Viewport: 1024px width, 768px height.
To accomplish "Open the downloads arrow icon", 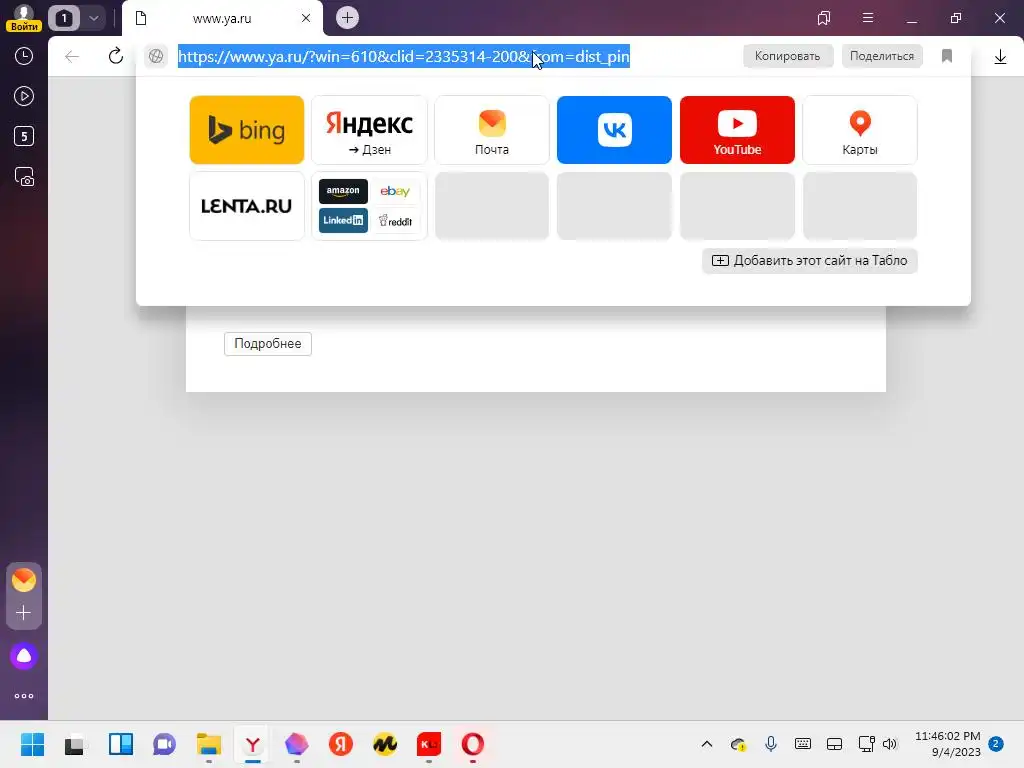I will coord(1000,57).
